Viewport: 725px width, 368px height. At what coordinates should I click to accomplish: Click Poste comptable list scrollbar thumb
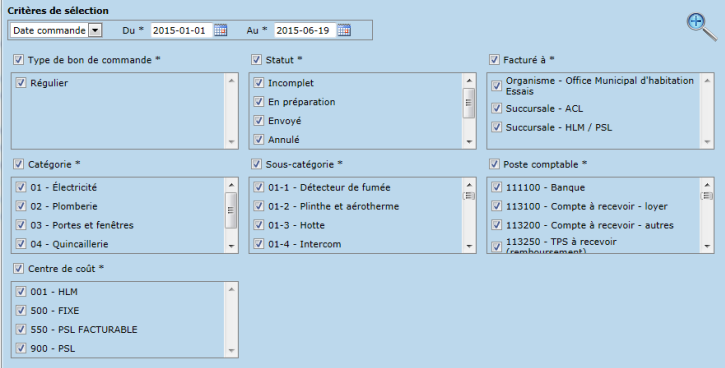[x=707, y=196]
